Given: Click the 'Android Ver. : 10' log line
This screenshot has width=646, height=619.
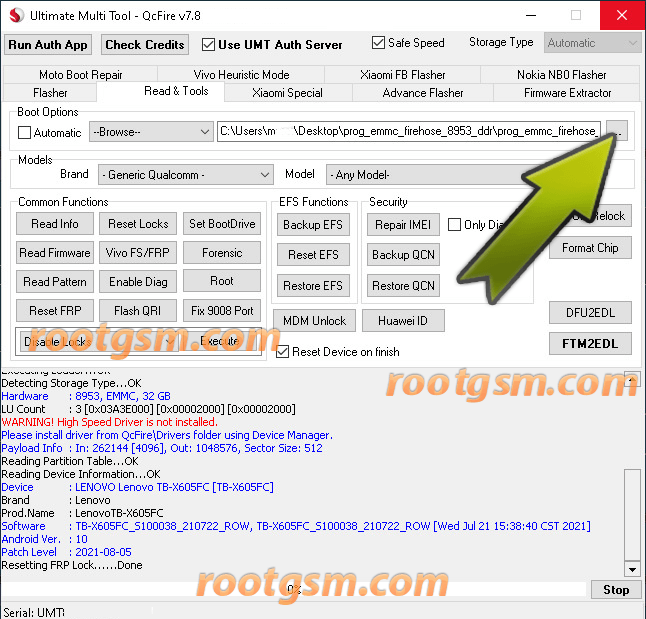Looking at the screenshot, I should pos(44,539).
